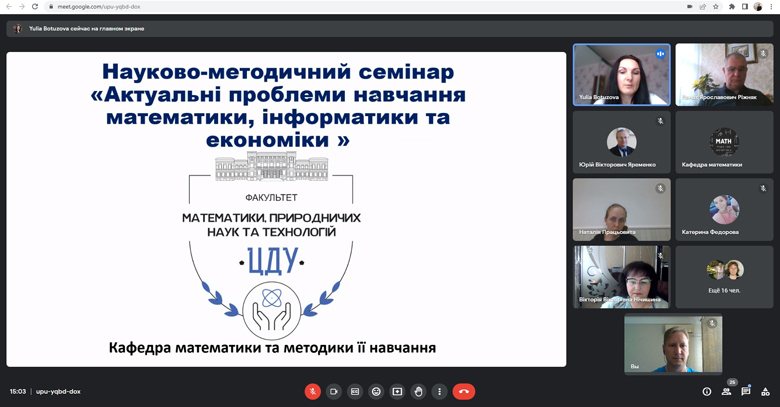Click the muted mic indicator on Катерина Федорова's tile

pyautogui.click(x=763, y=188)
